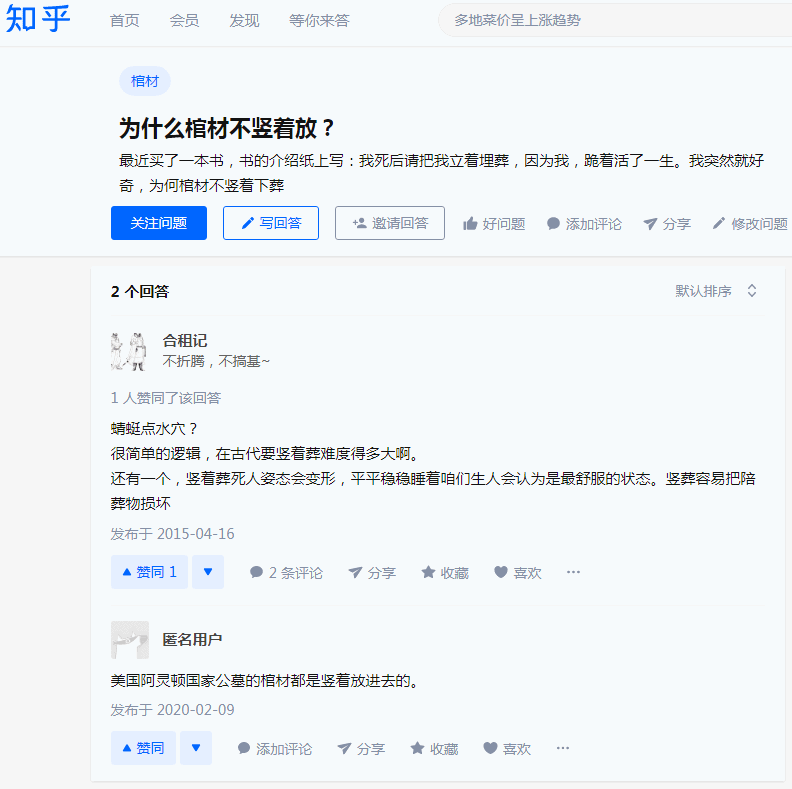This screenshot has width=792, height=789.
Task: Click the 关注问题 button
Action: click(x=159, y=223)
